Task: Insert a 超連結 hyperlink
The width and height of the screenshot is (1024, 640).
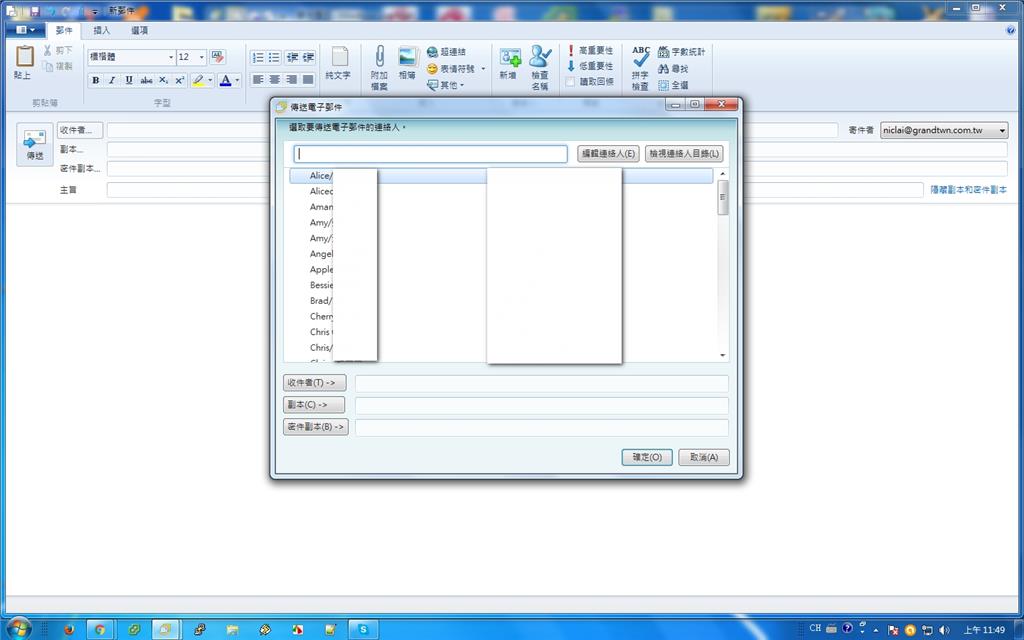Action: click(x=447, y=52)
